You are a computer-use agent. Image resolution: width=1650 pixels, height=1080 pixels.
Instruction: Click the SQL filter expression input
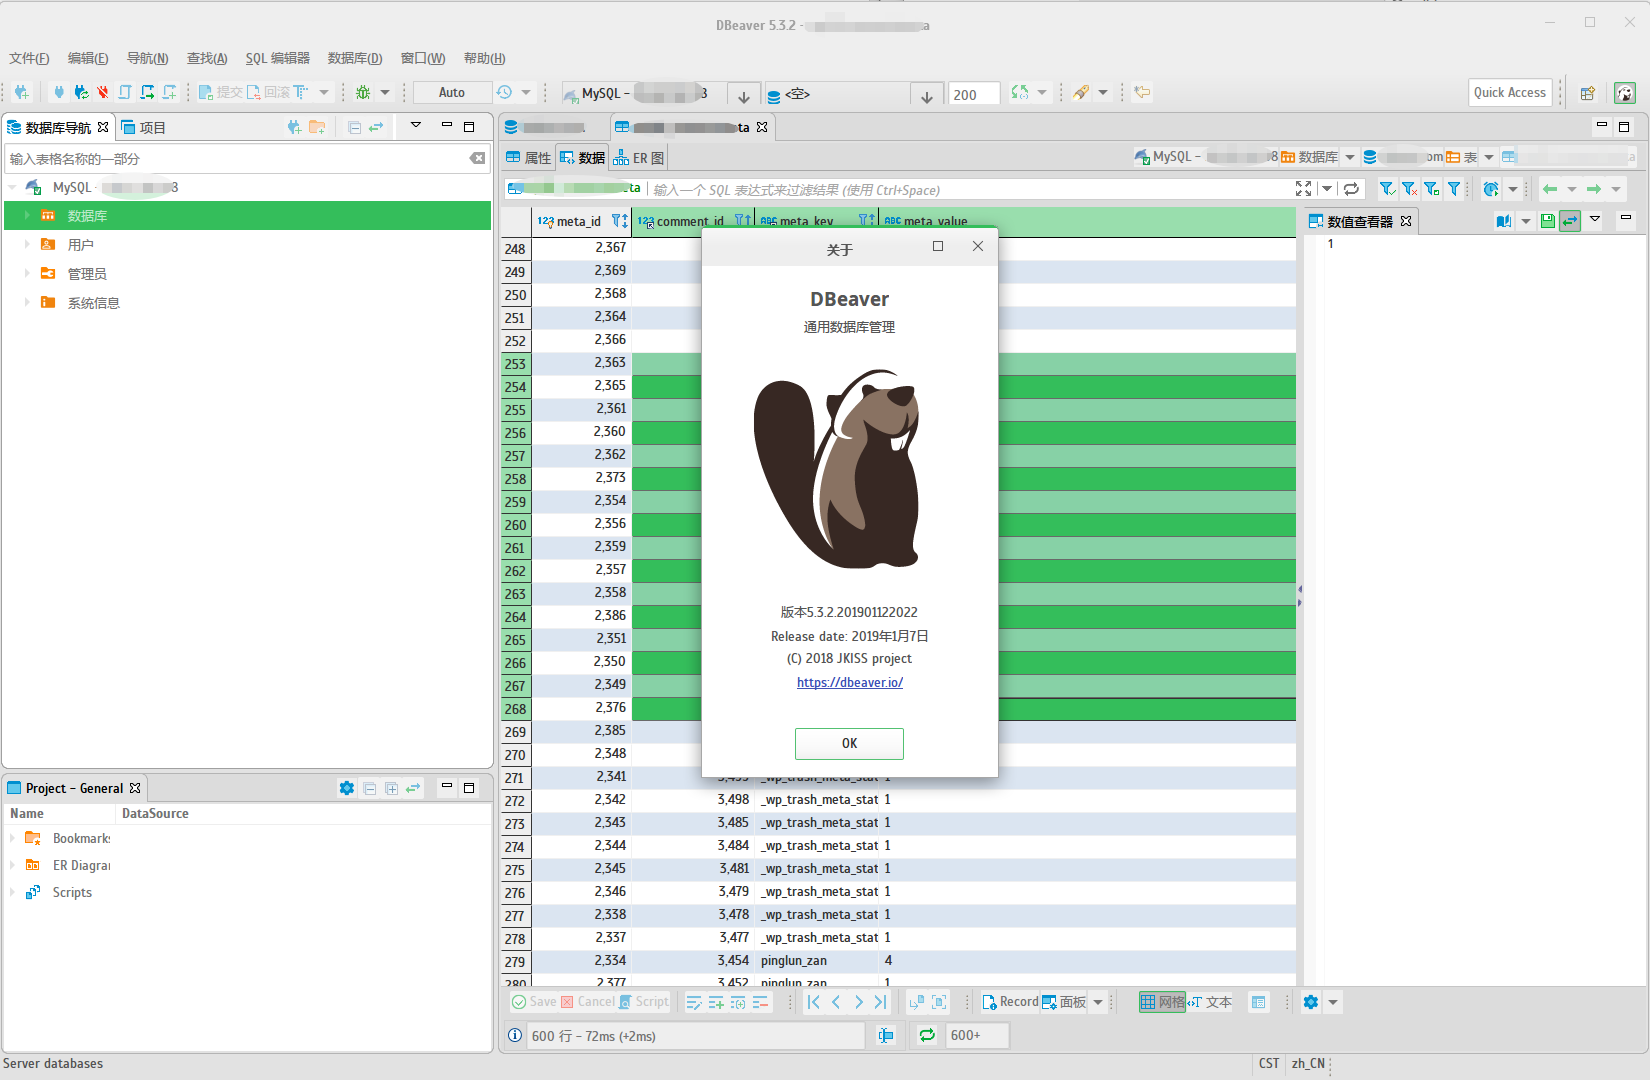(x=970, y=189)
